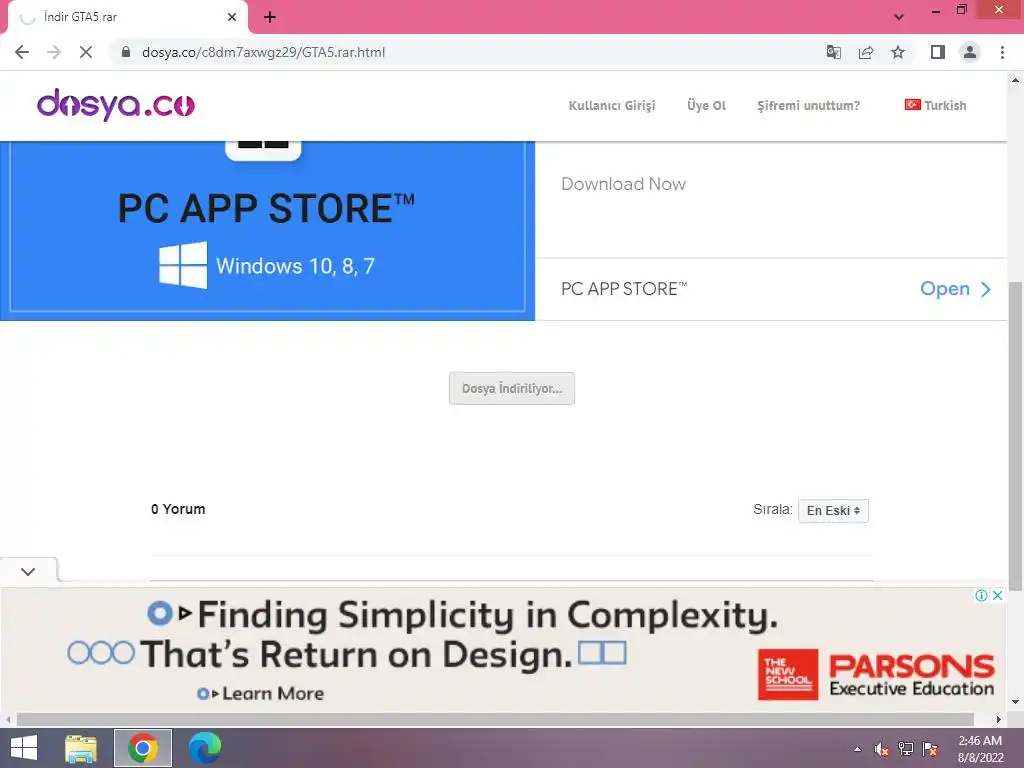Click the address bar URL
The height and width of the screenshot is (768, 1024).
point(263,52)
